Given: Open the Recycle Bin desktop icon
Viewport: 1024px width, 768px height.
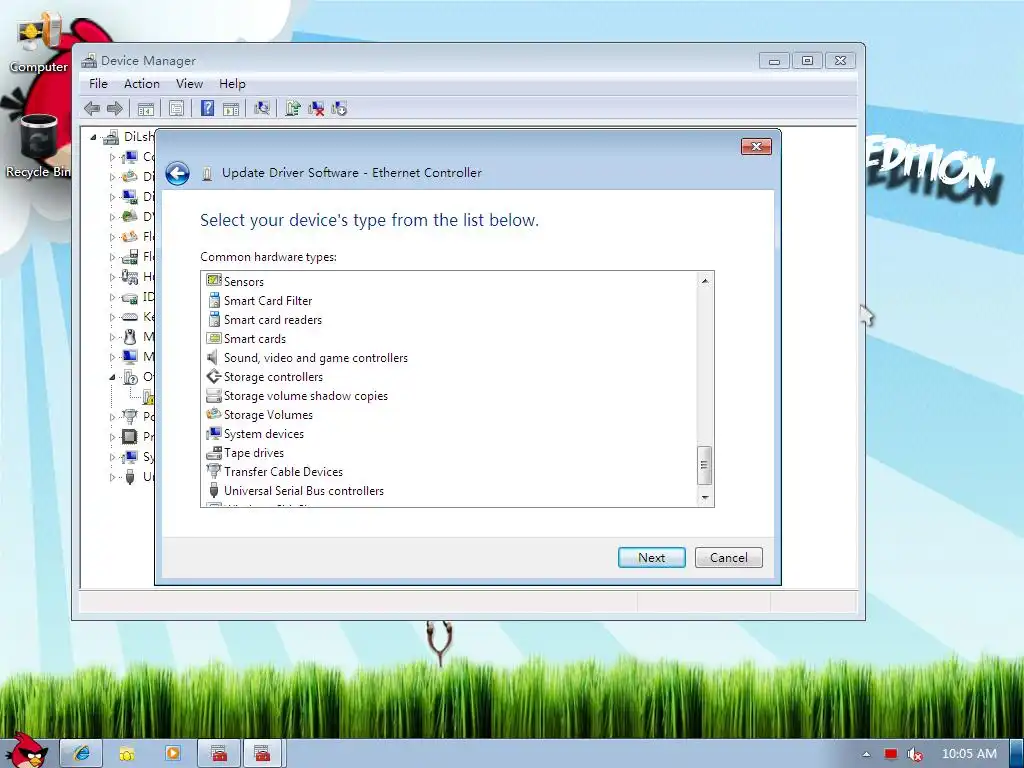Looking at the screenshot, I should [x=38, y=146].
